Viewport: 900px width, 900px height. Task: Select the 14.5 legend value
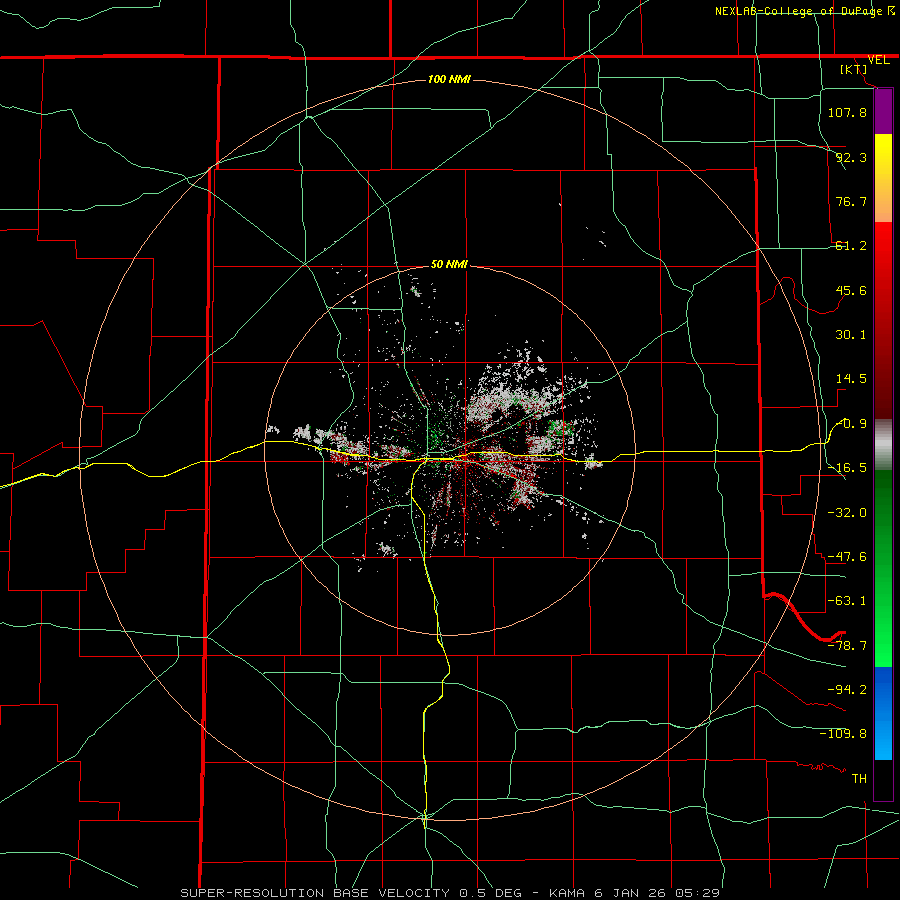coord(851,379)
